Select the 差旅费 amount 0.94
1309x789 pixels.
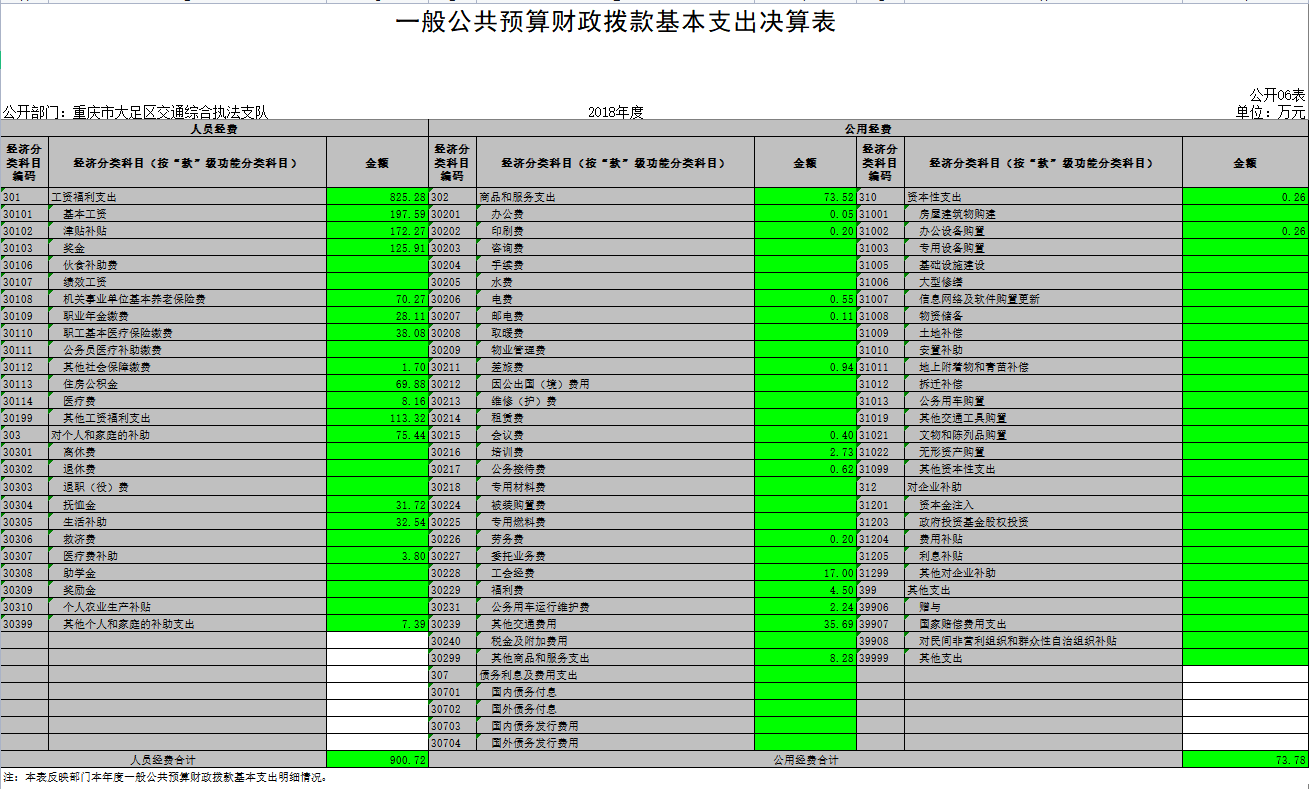(805, 367)
